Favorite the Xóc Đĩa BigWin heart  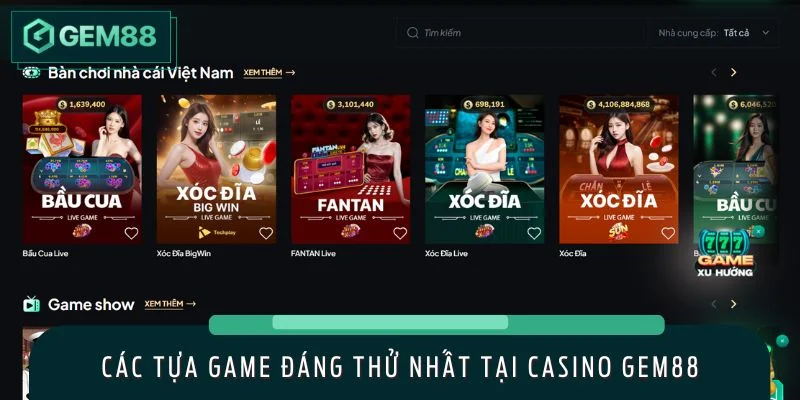click(266, 233)
